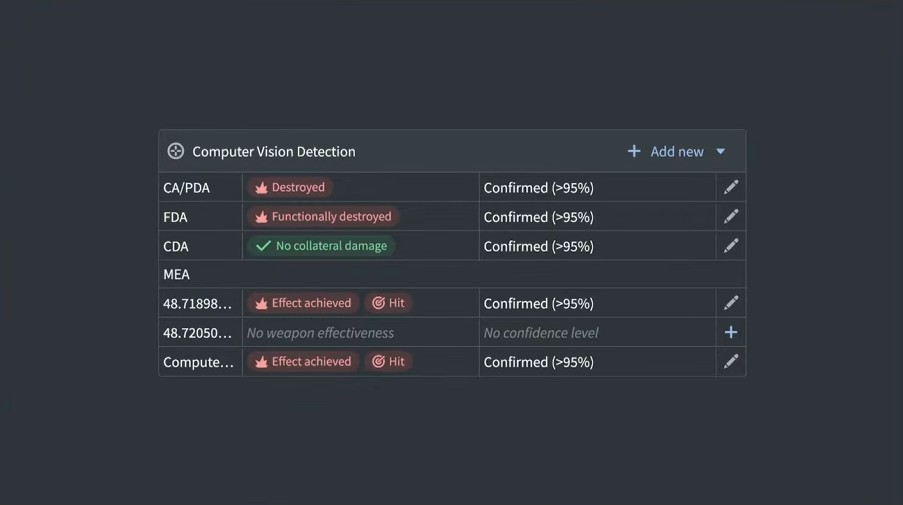Click the No confidence level placeholder
The image size is (903, 505).
[x=541, y=332]
